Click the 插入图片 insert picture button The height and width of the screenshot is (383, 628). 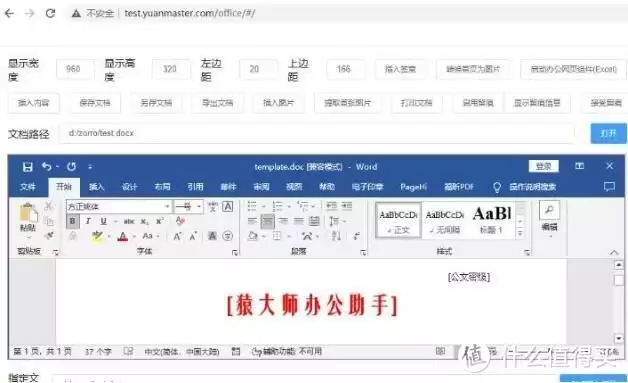(278, 103)
